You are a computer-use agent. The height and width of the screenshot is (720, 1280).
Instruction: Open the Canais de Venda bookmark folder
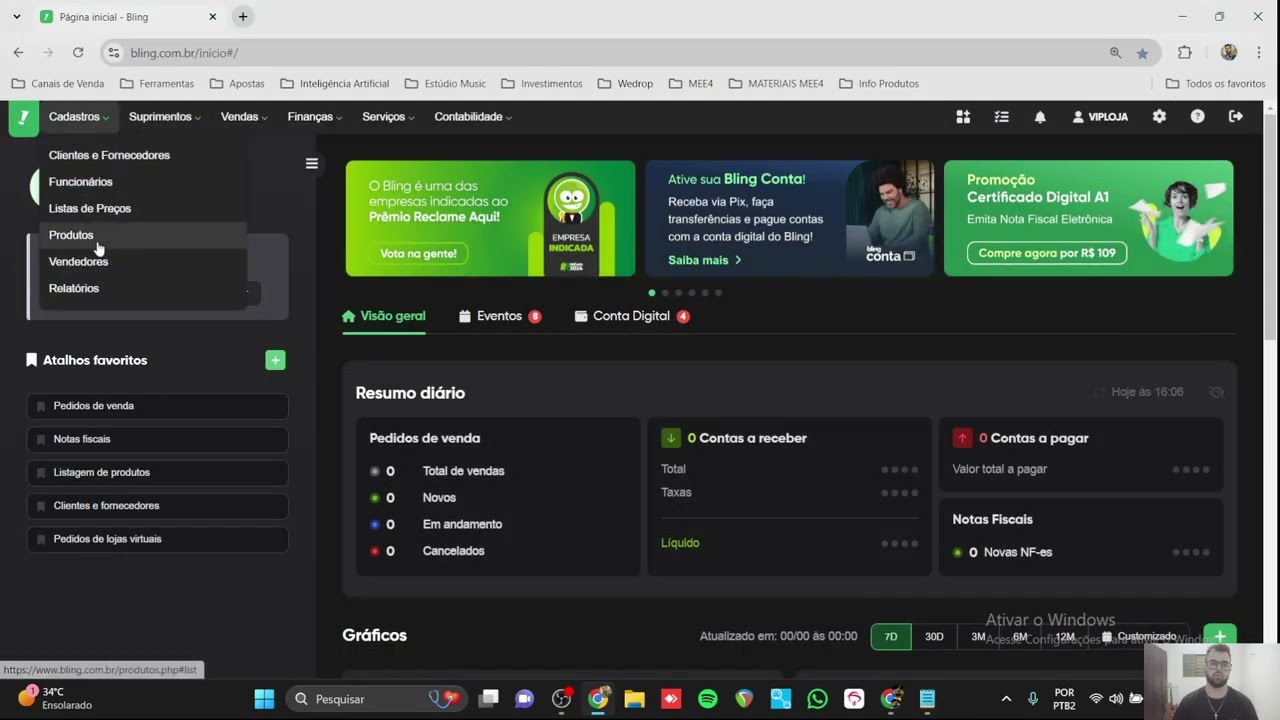tap(58, 84)
